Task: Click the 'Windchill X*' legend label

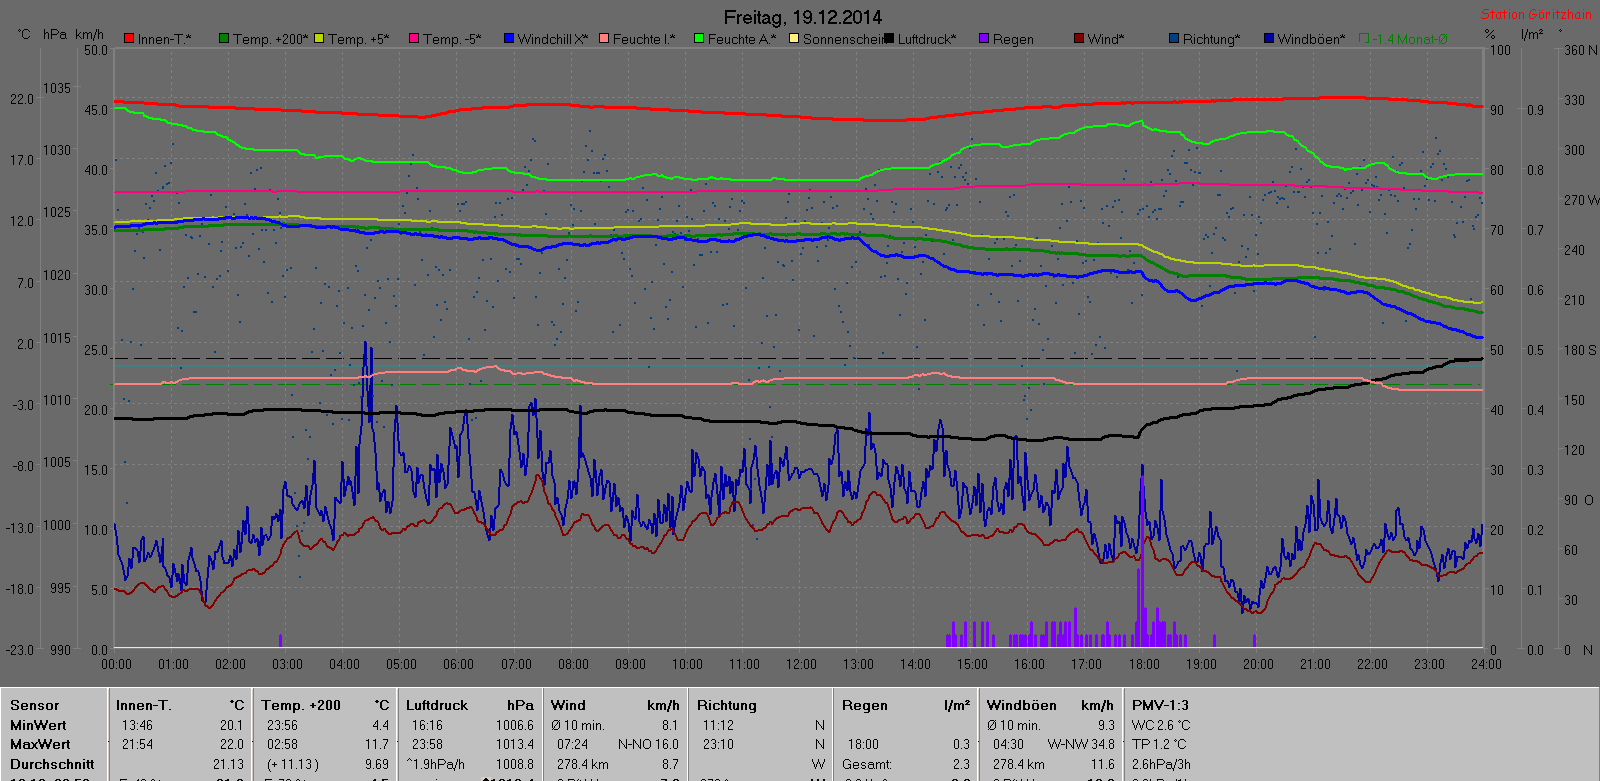Action: coord(553,39)
